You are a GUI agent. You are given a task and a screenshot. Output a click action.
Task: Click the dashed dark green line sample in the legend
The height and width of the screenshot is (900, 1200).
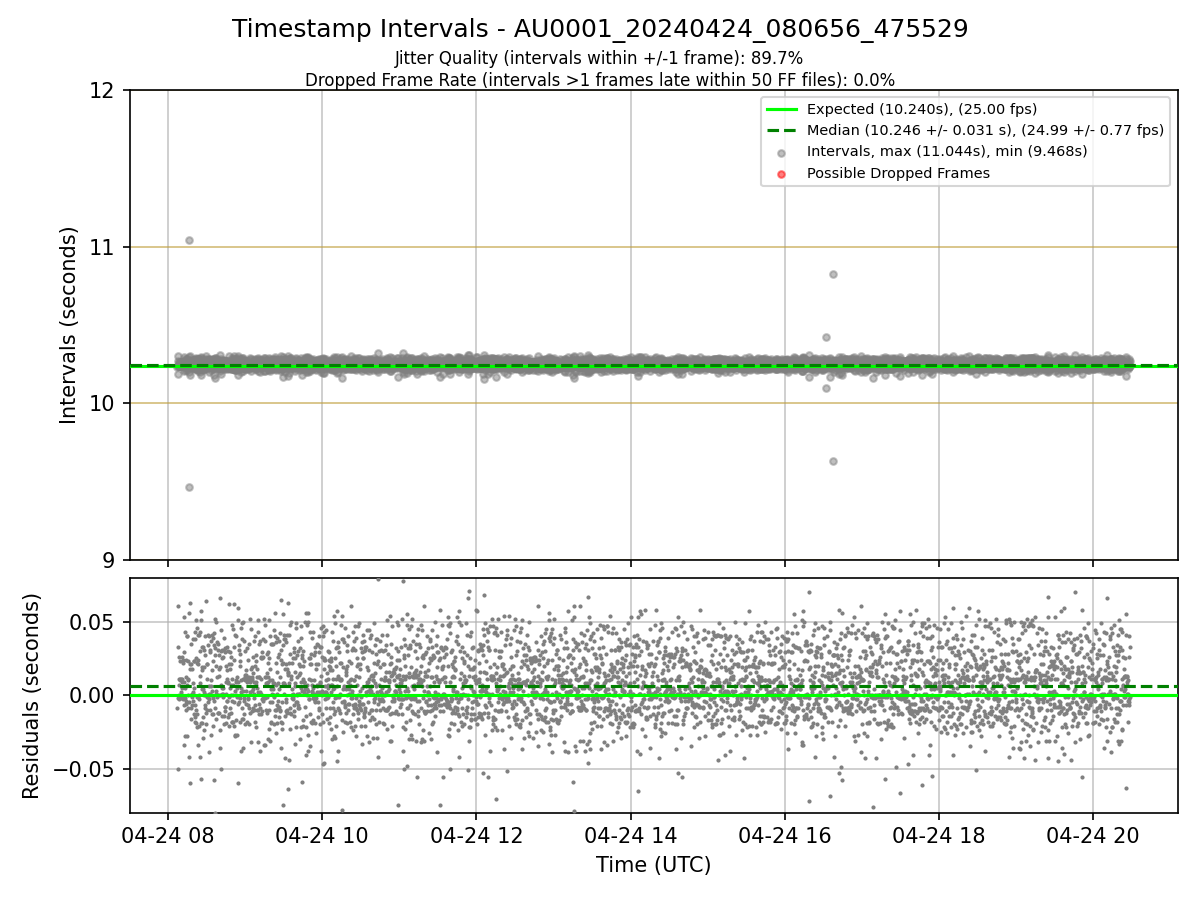782,130
